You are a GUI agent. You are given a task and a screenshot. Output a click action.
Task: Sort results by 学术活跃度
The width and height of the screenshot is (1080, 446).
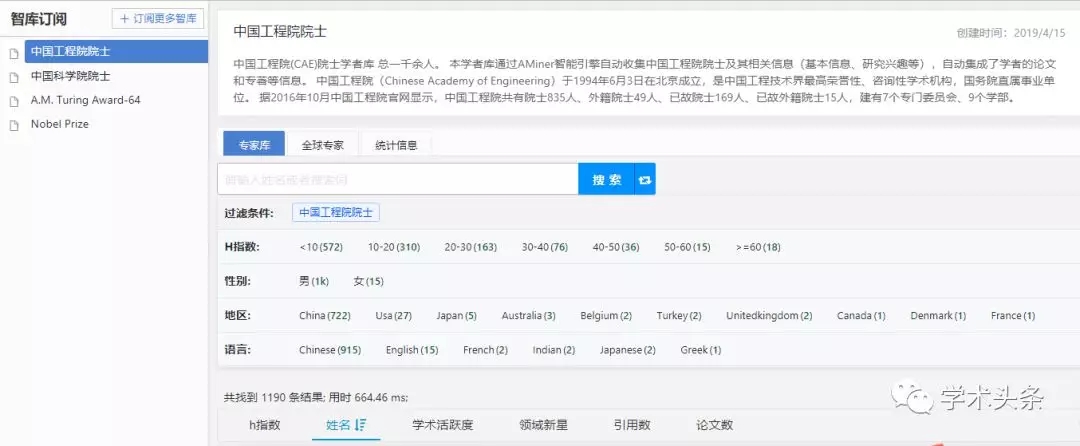pos(443,425)
